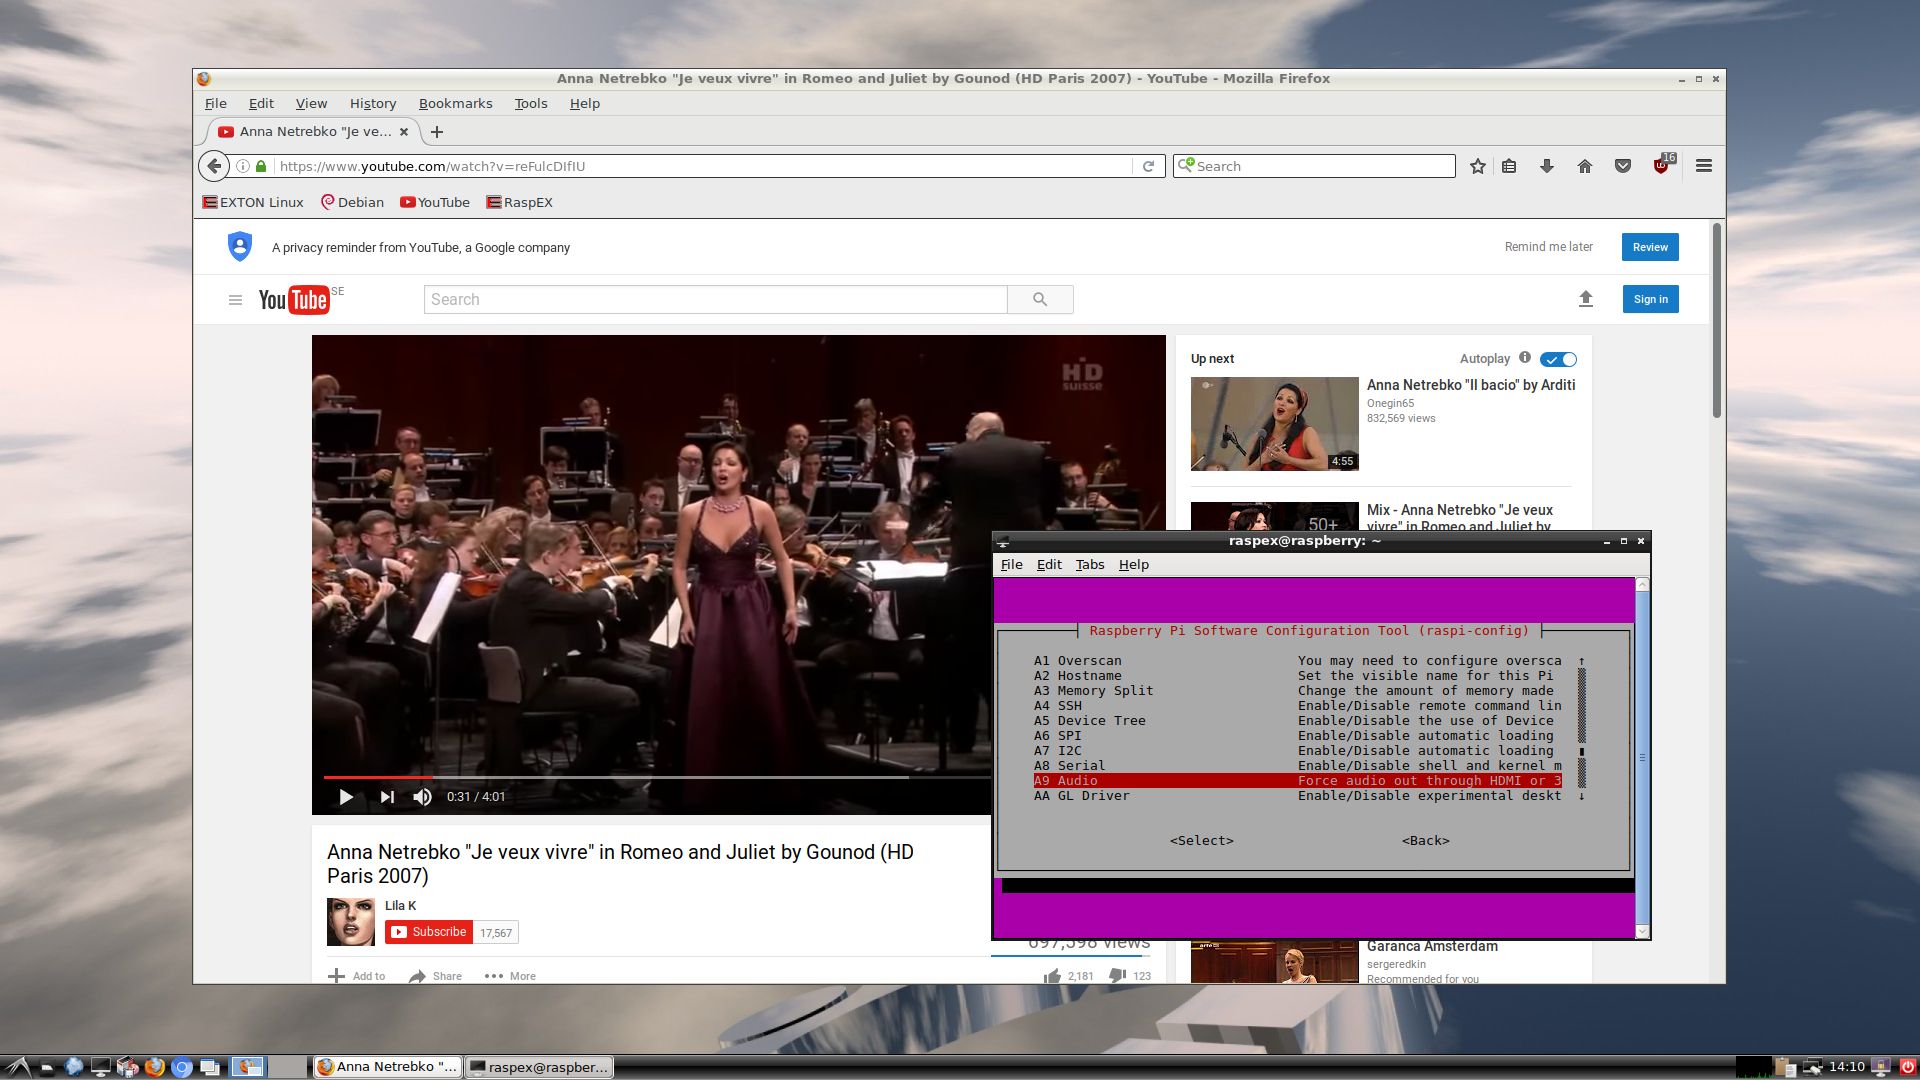
Task: Subscribe to Lila K channel
Action: click(429, 932)
